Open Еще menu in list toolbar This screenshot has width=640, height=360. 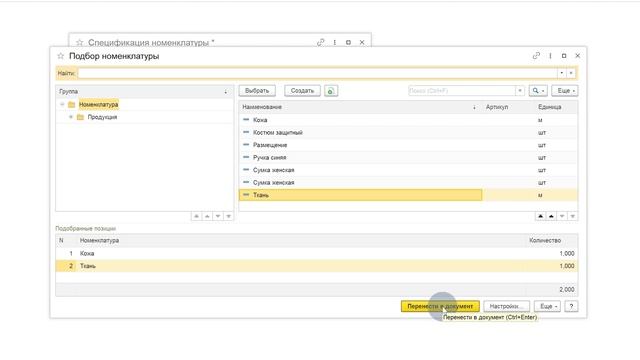point(565,91)
